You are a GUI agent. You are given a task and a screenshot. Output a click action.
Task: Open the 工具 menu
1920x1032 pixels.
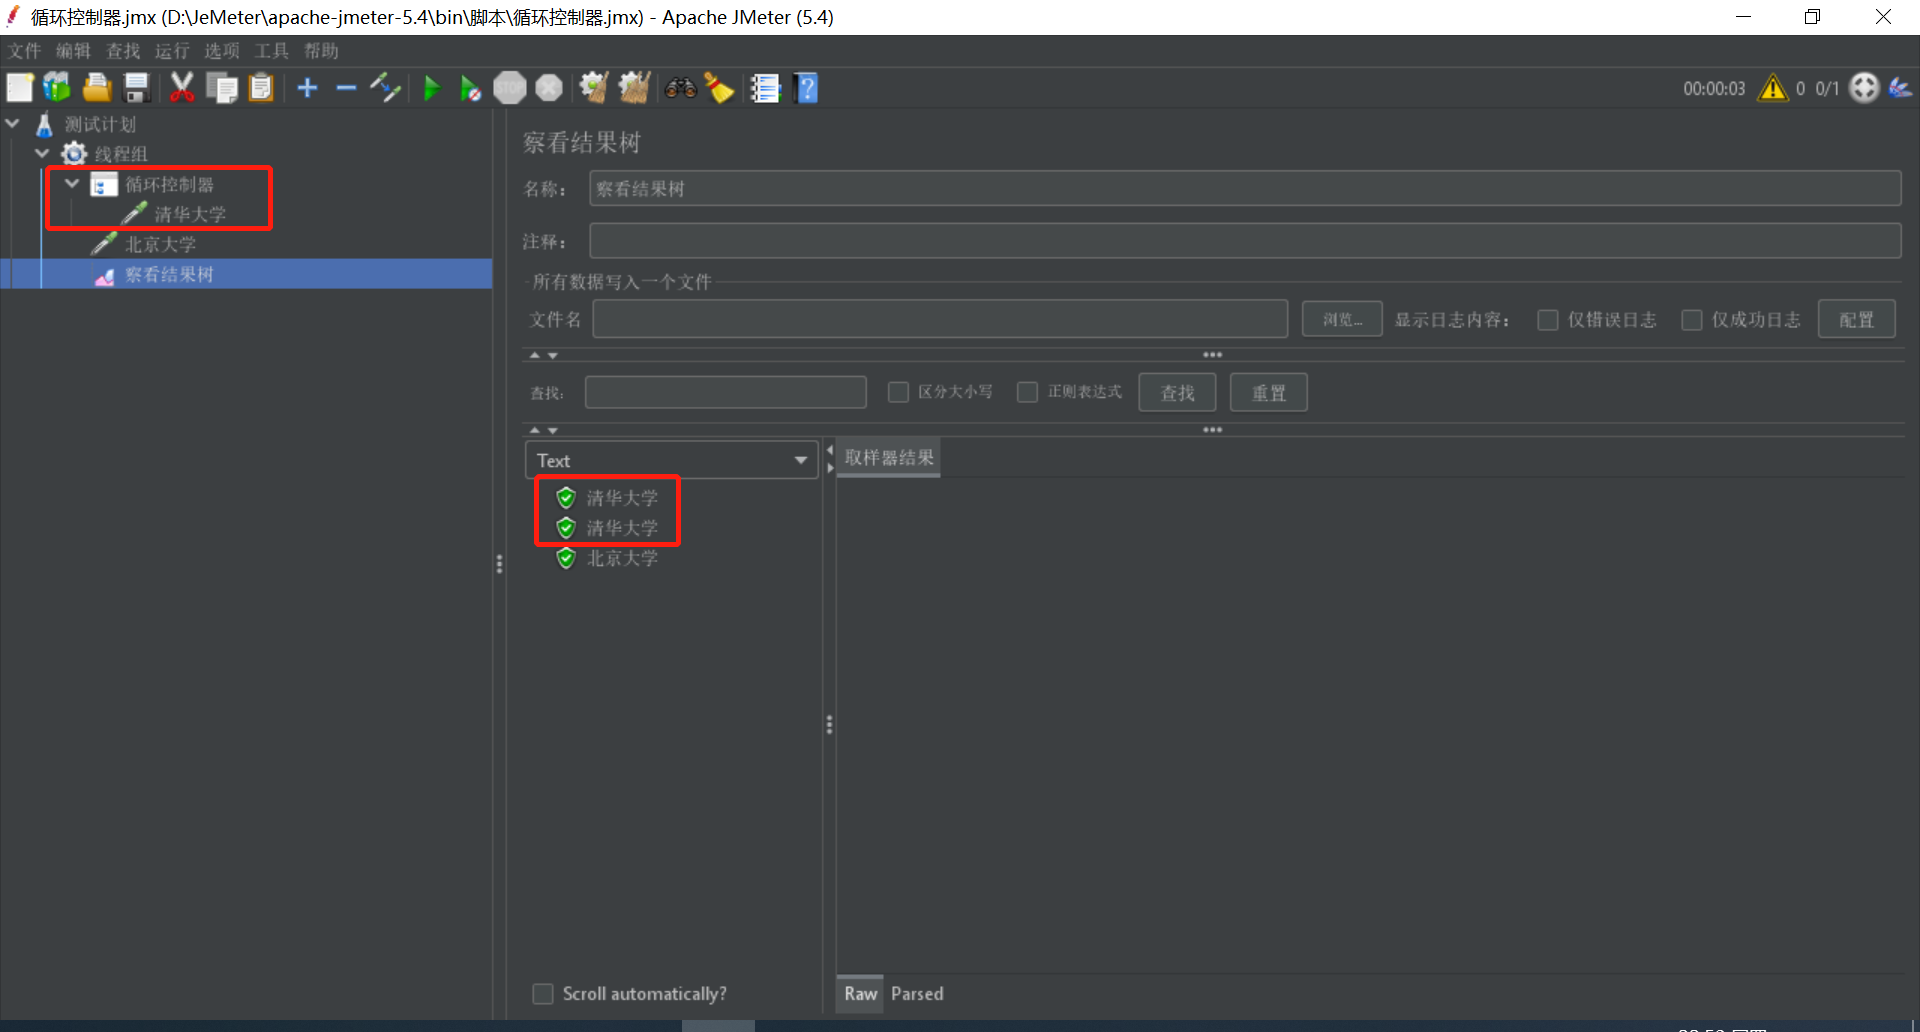(x=271, y=51)
